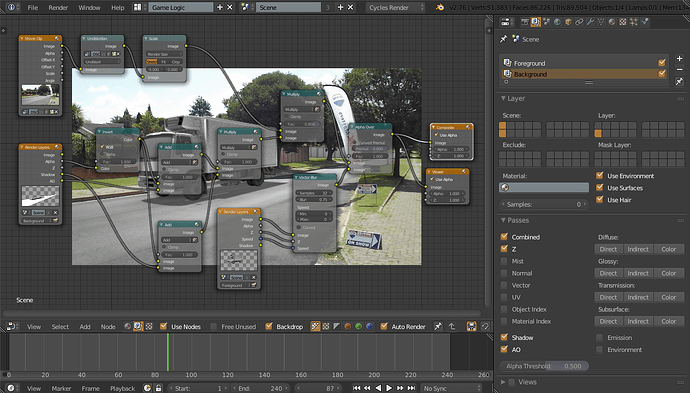Adjust the Alpha Threshold slider
Image resolution: width=690 pixels, height=393 pixels.
[x=544, y=366]
